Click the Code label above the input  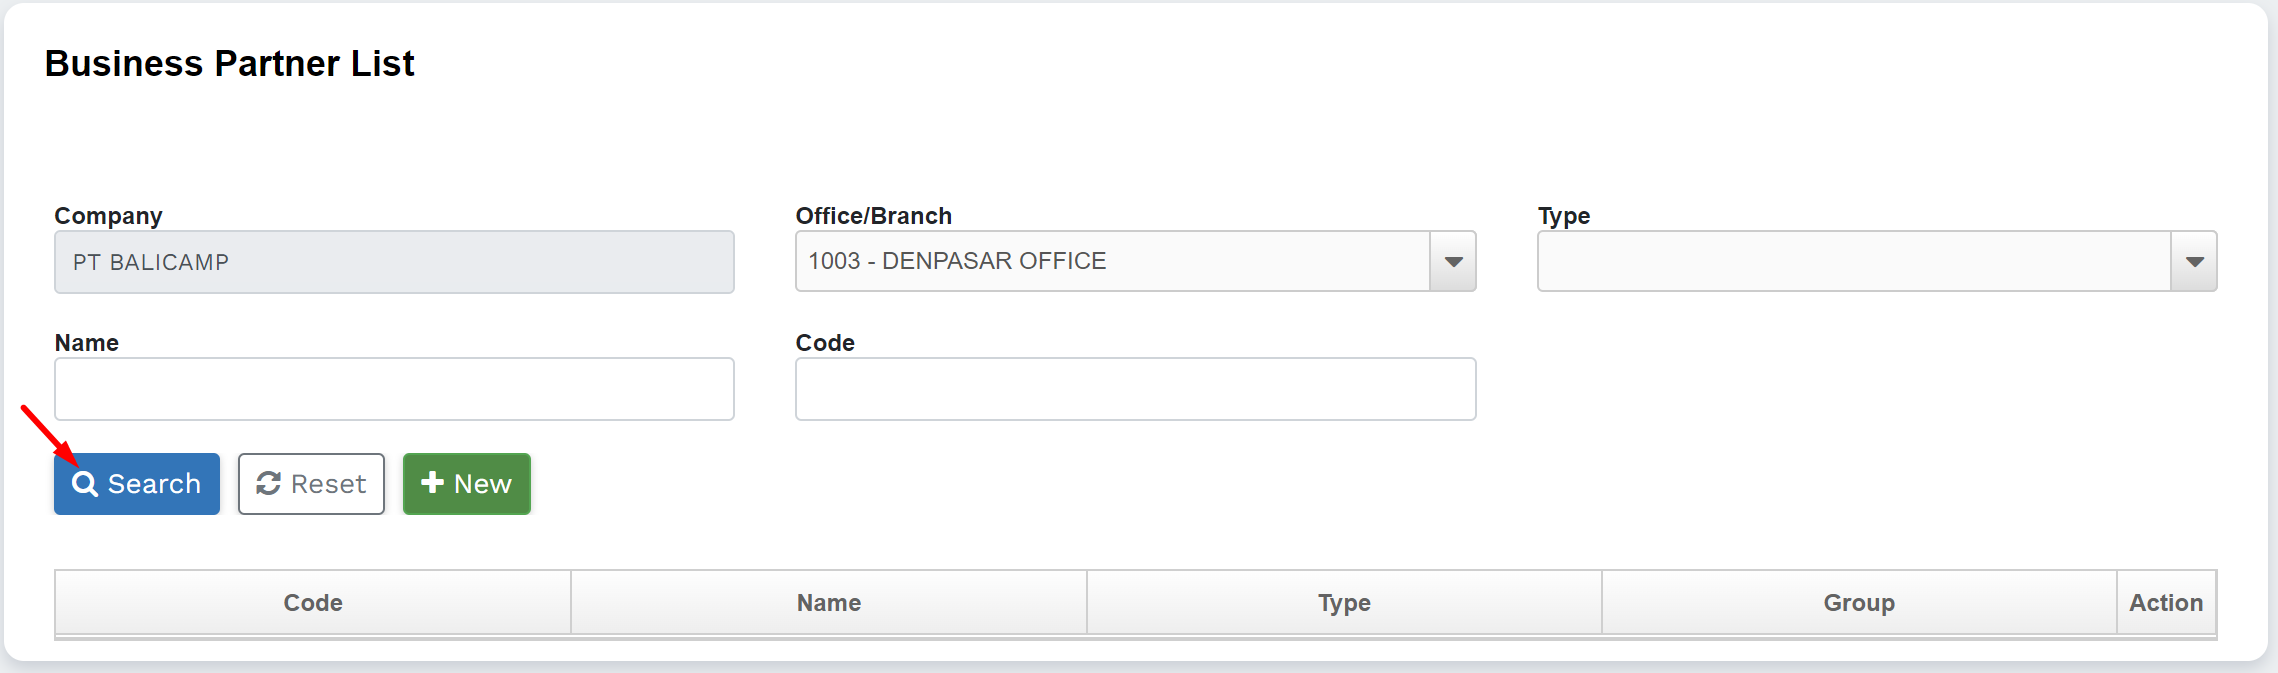(825, 343)
